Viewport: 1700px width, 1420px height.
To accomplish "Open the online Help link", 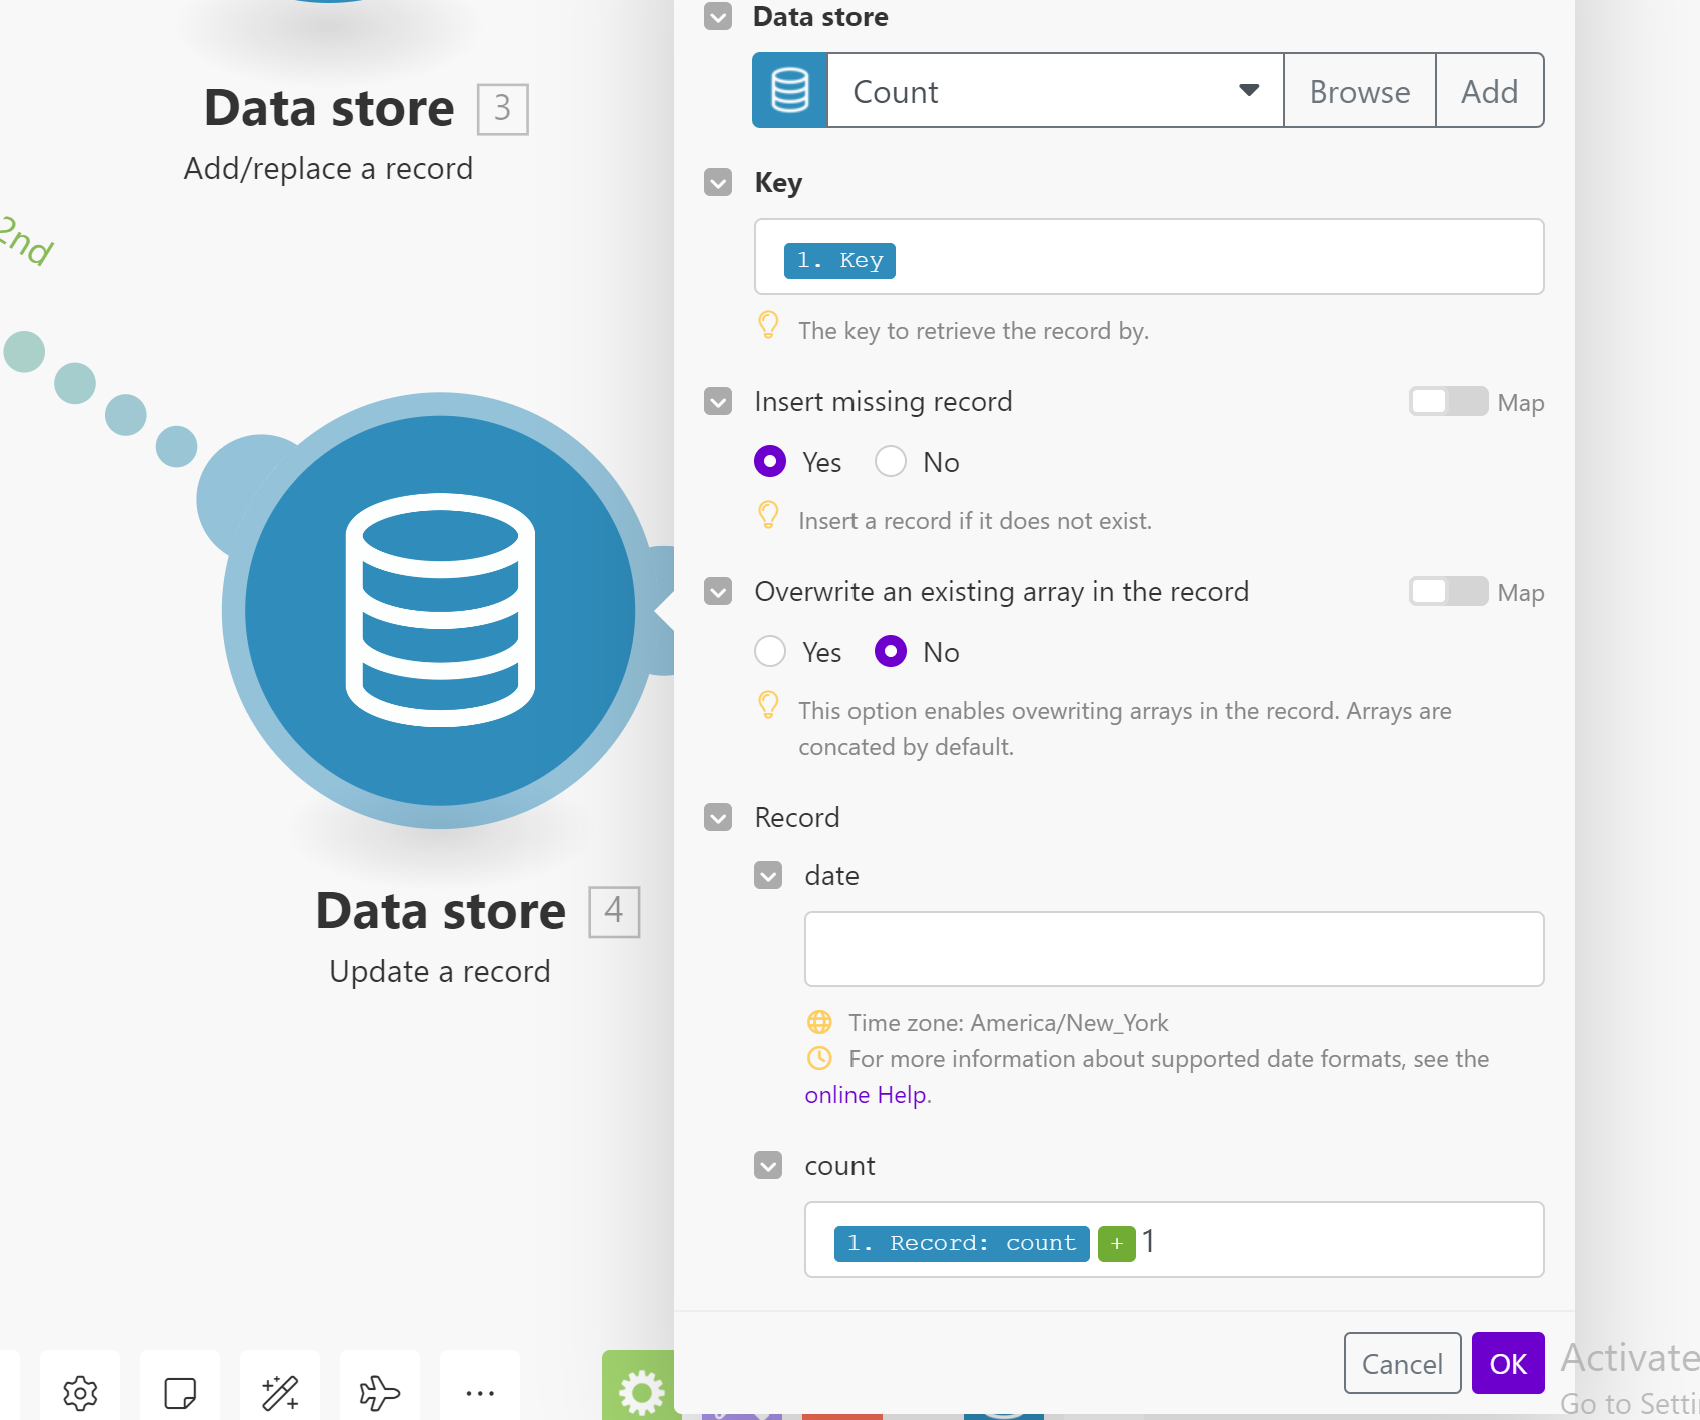I will [x=866, y=1095].
